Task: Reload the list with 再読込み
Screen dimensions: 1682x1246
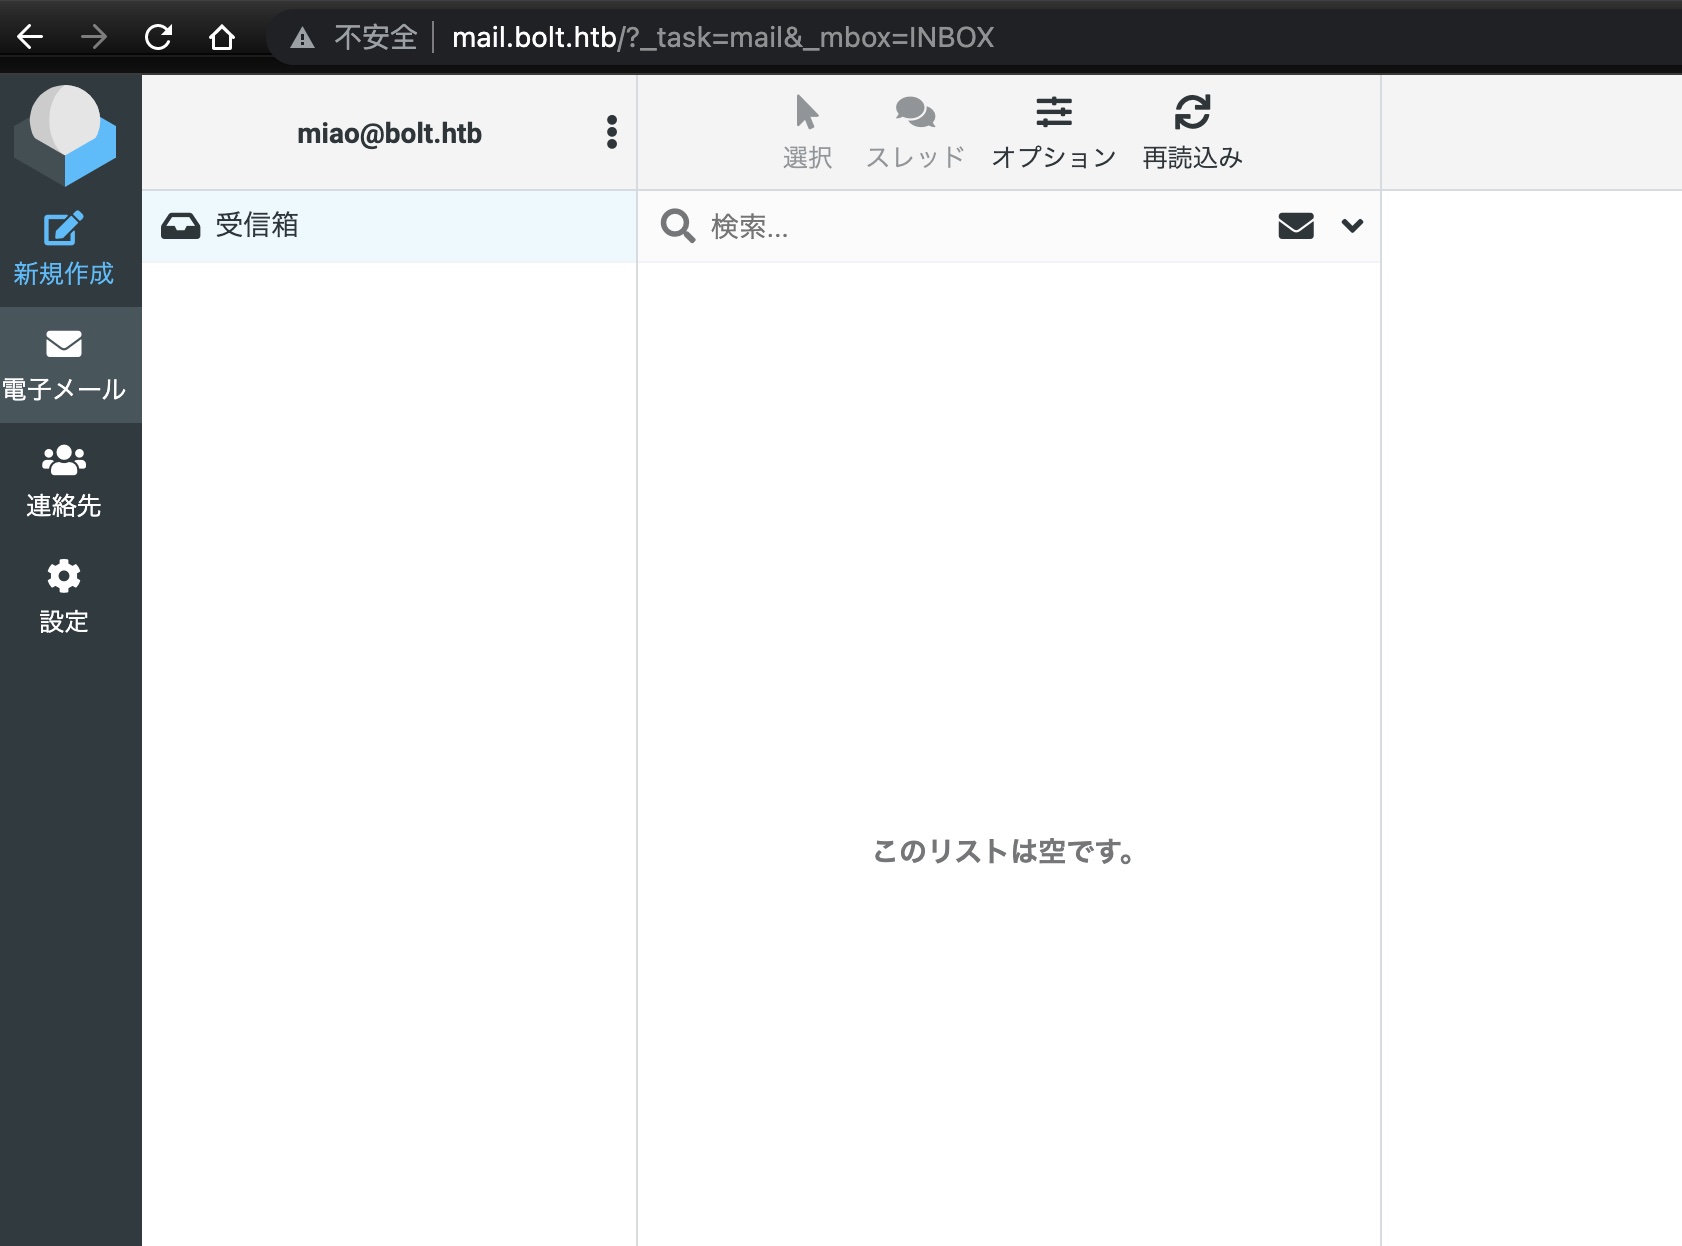Action: click(1192, 132)
